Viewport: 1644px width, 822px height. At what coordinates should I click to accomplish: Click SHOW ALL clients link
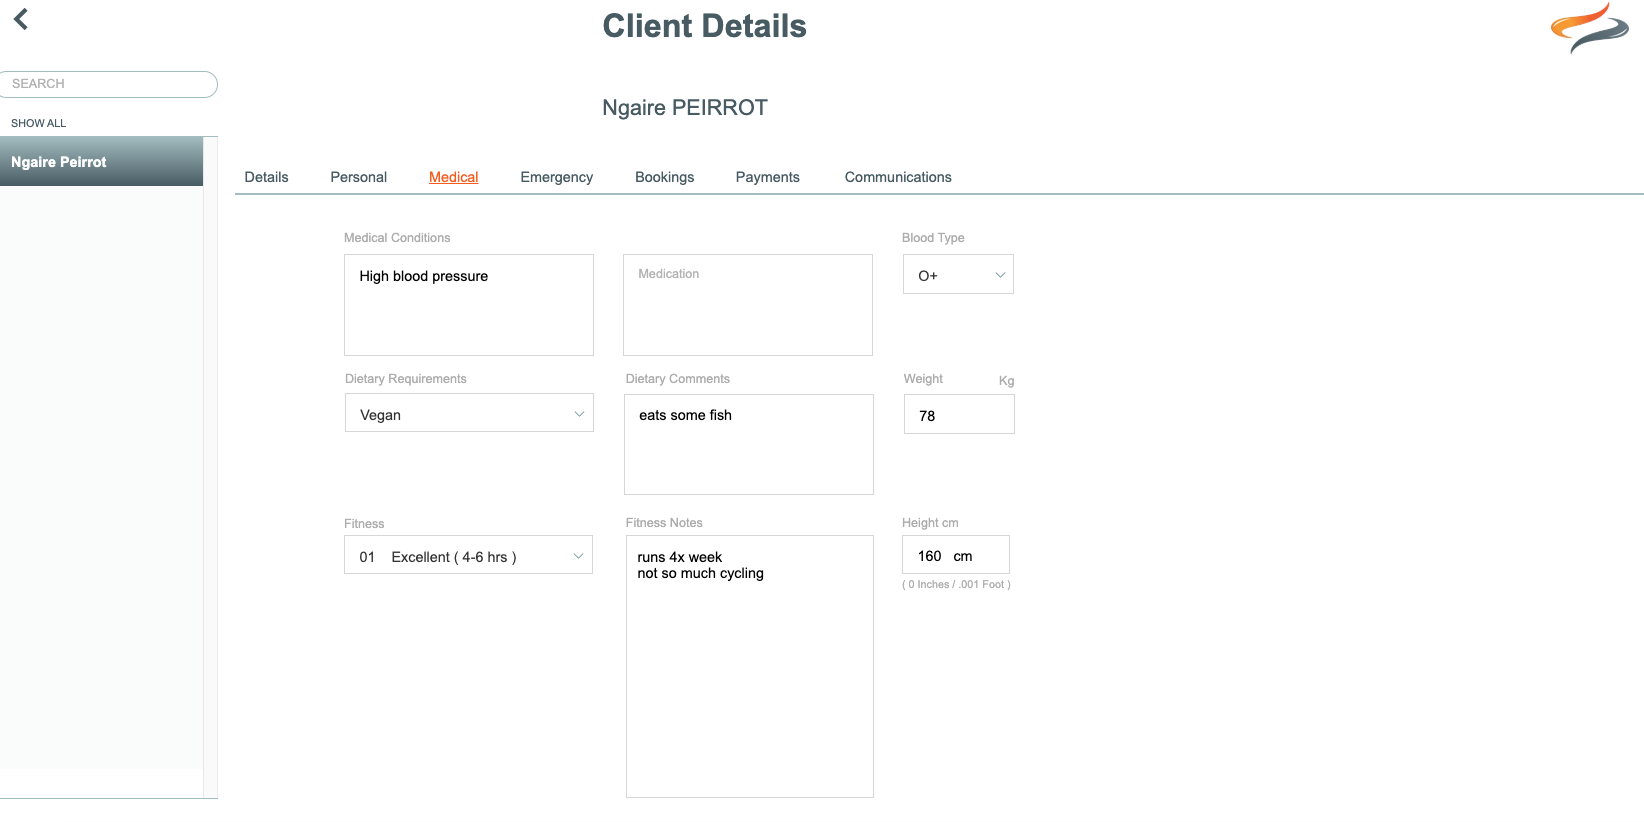pos(38,123)
